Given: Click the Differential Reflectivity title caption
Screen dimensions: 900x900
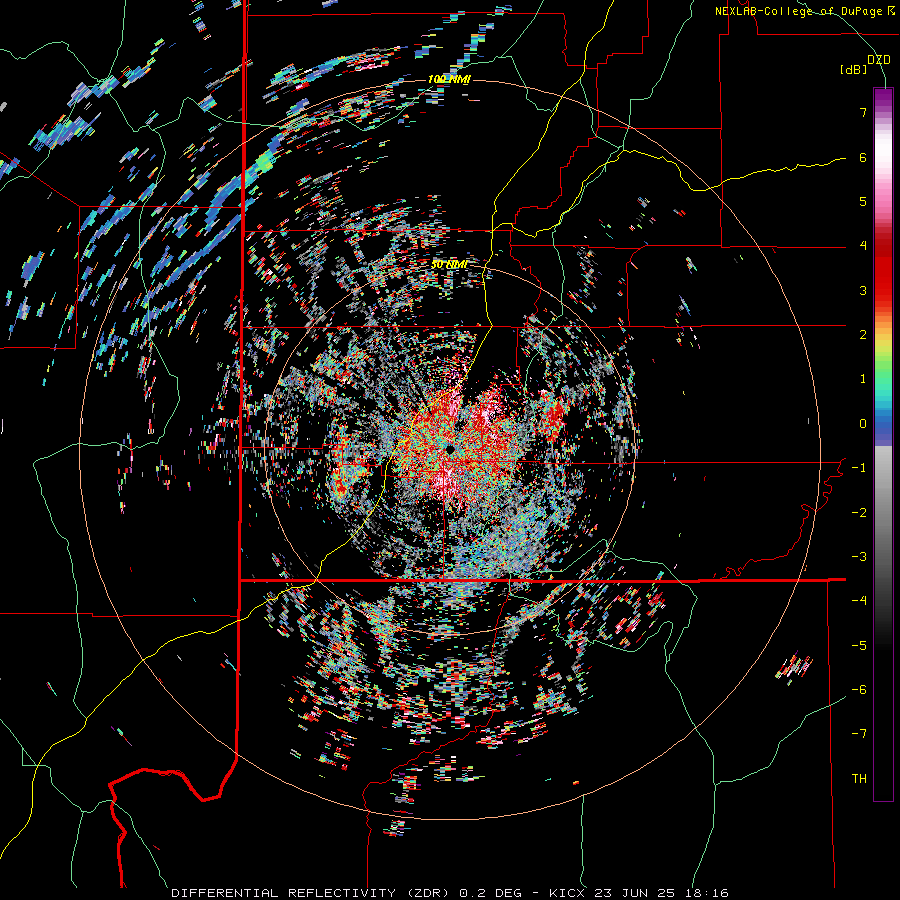Looking at the screenshot, I should click(x=450, y=893).
